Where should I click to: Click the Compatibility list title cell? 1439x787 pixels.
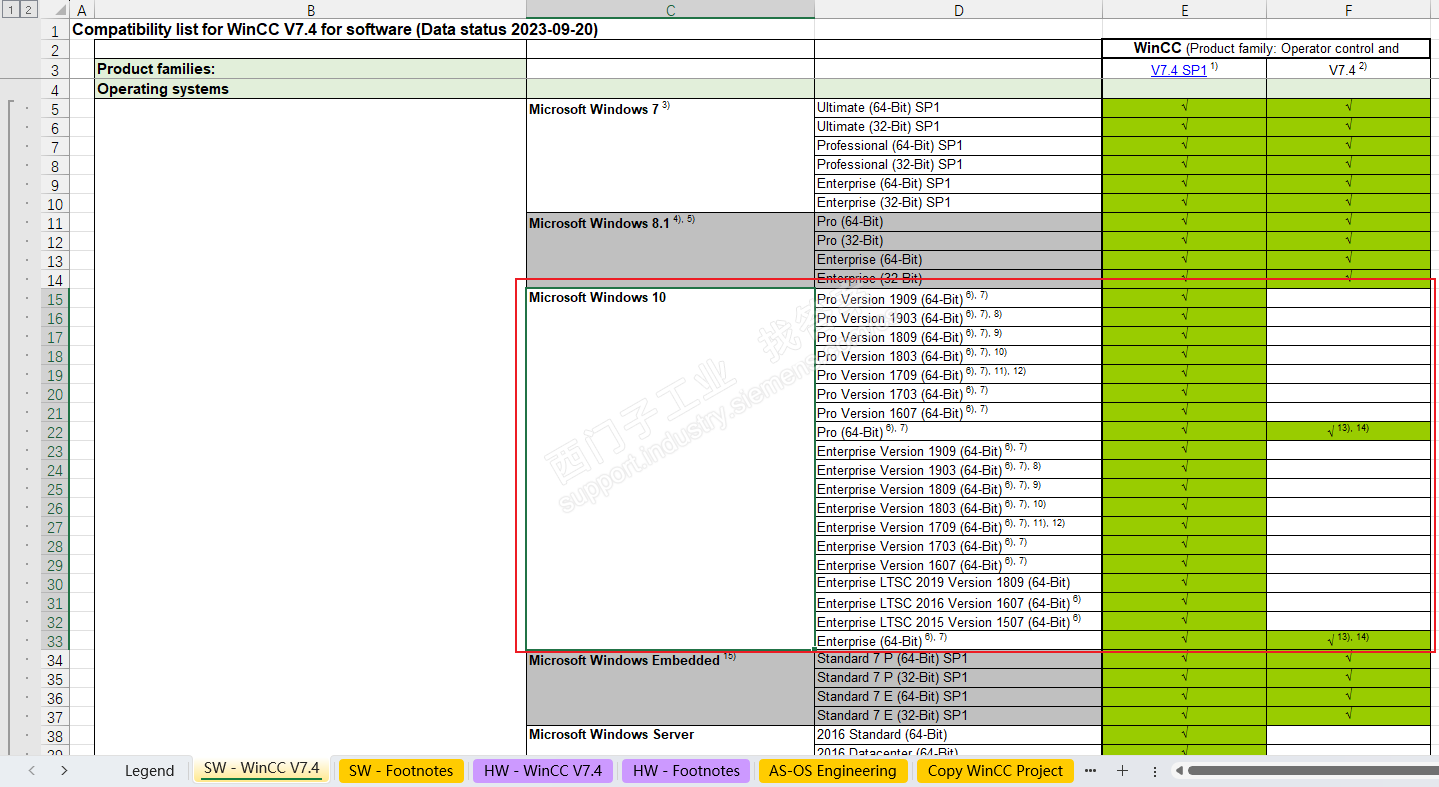click(335, 30)
